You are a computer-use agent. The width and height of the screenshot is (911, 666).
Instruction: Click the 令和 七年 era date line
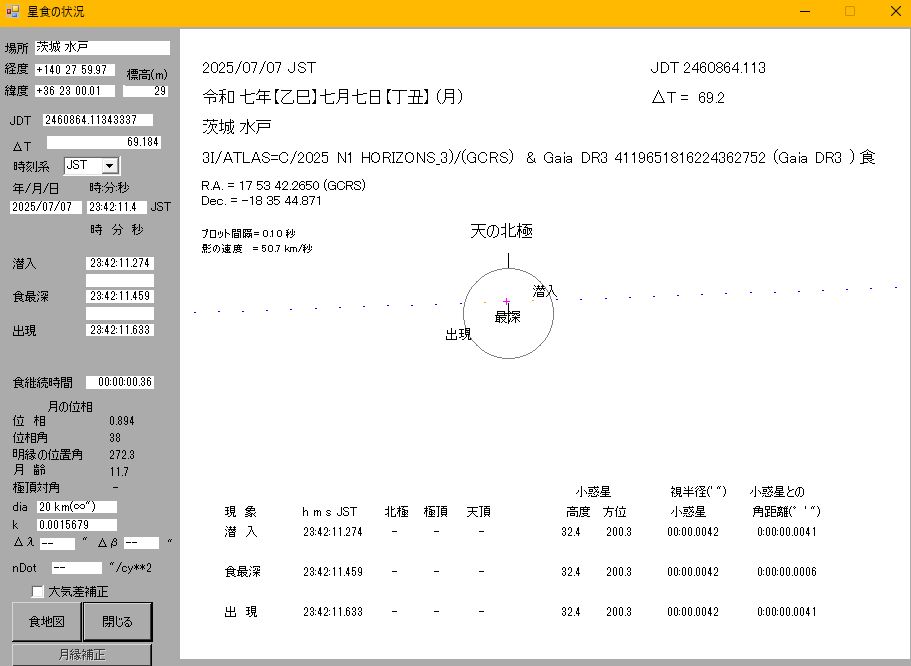[x=333, y=96]
